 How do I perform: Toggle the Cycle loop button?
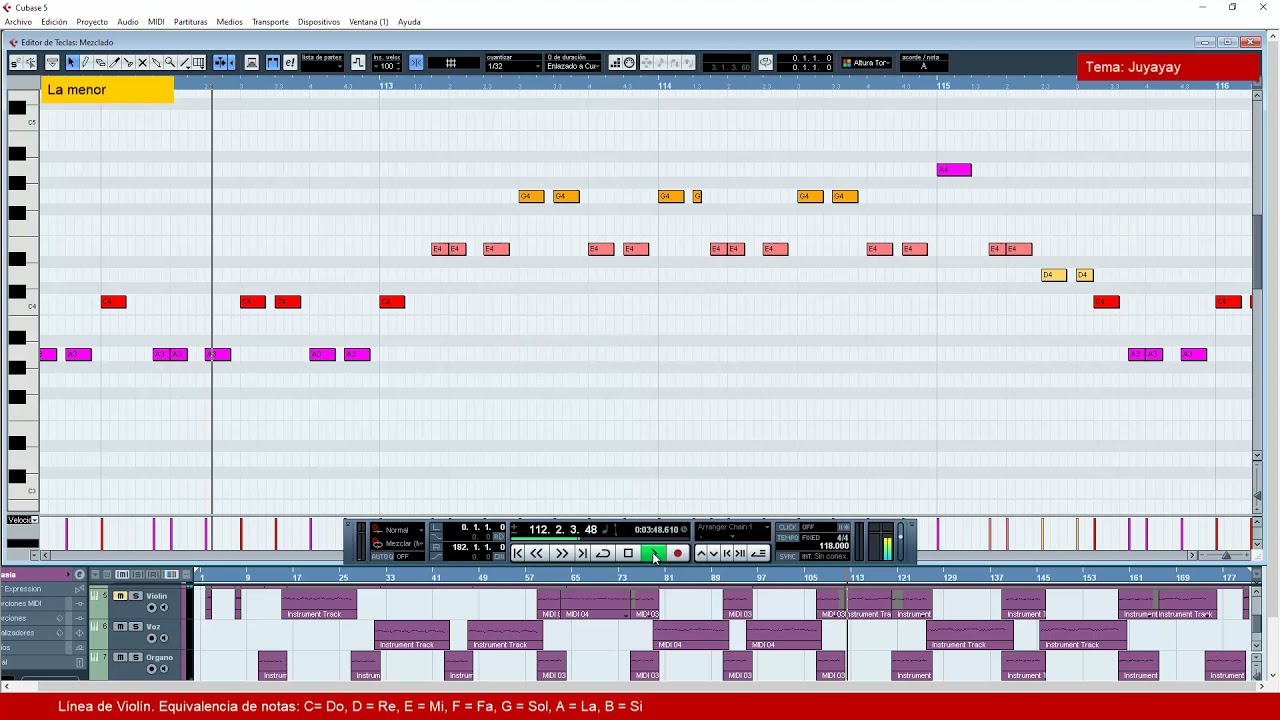pos(603,553)
